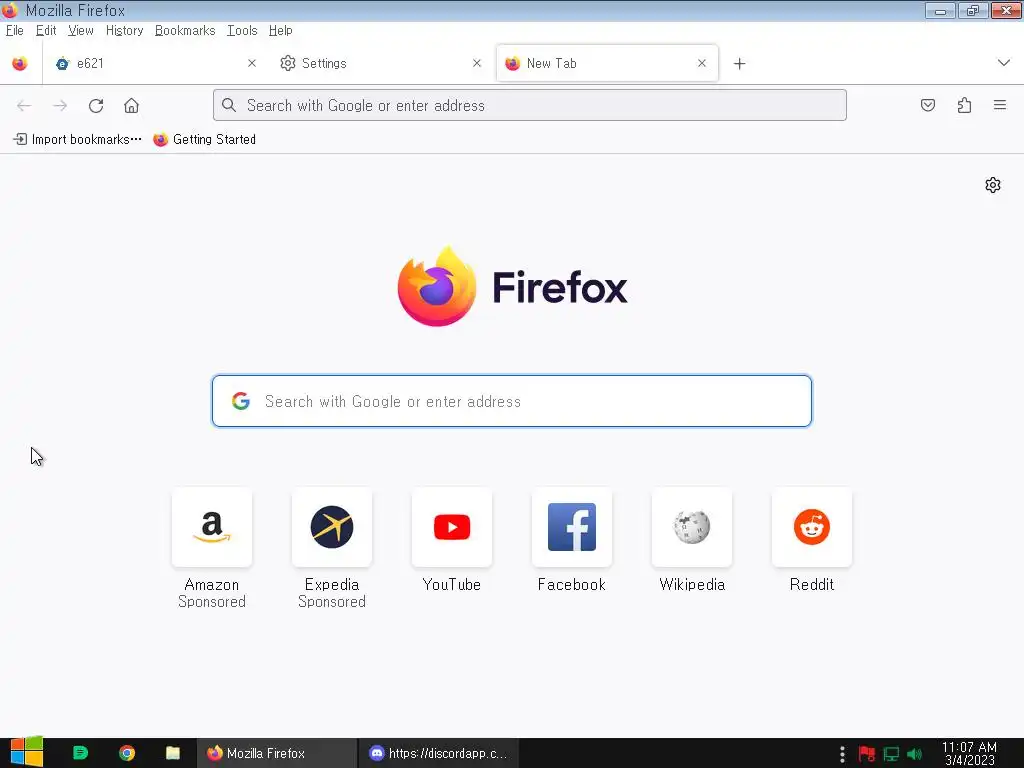
Task: Select the New Tab tab
Action: tap(607, 63)
